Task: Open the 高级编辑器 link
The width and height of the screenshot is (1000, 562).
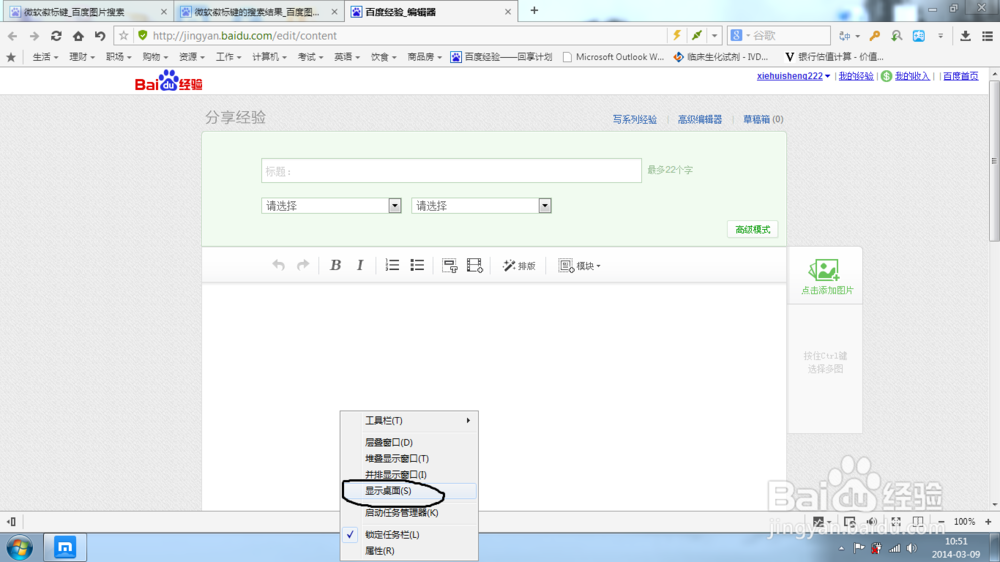Action: point(700,119)
